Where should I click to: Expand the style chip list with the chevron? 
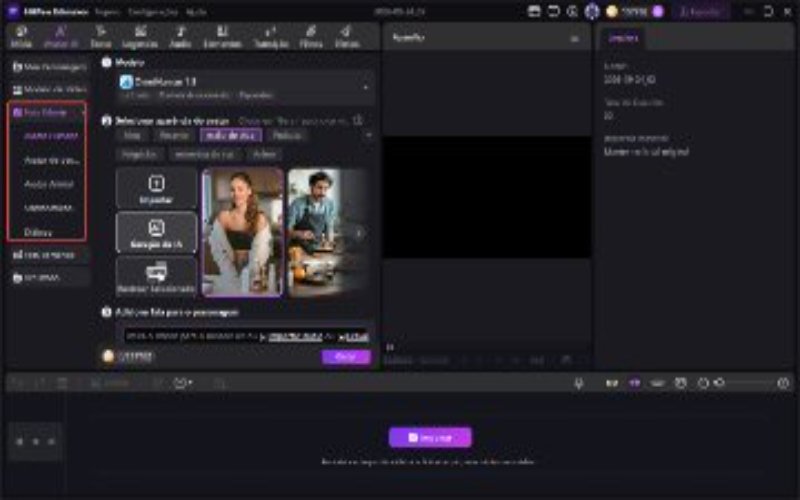tap(368, 135)
